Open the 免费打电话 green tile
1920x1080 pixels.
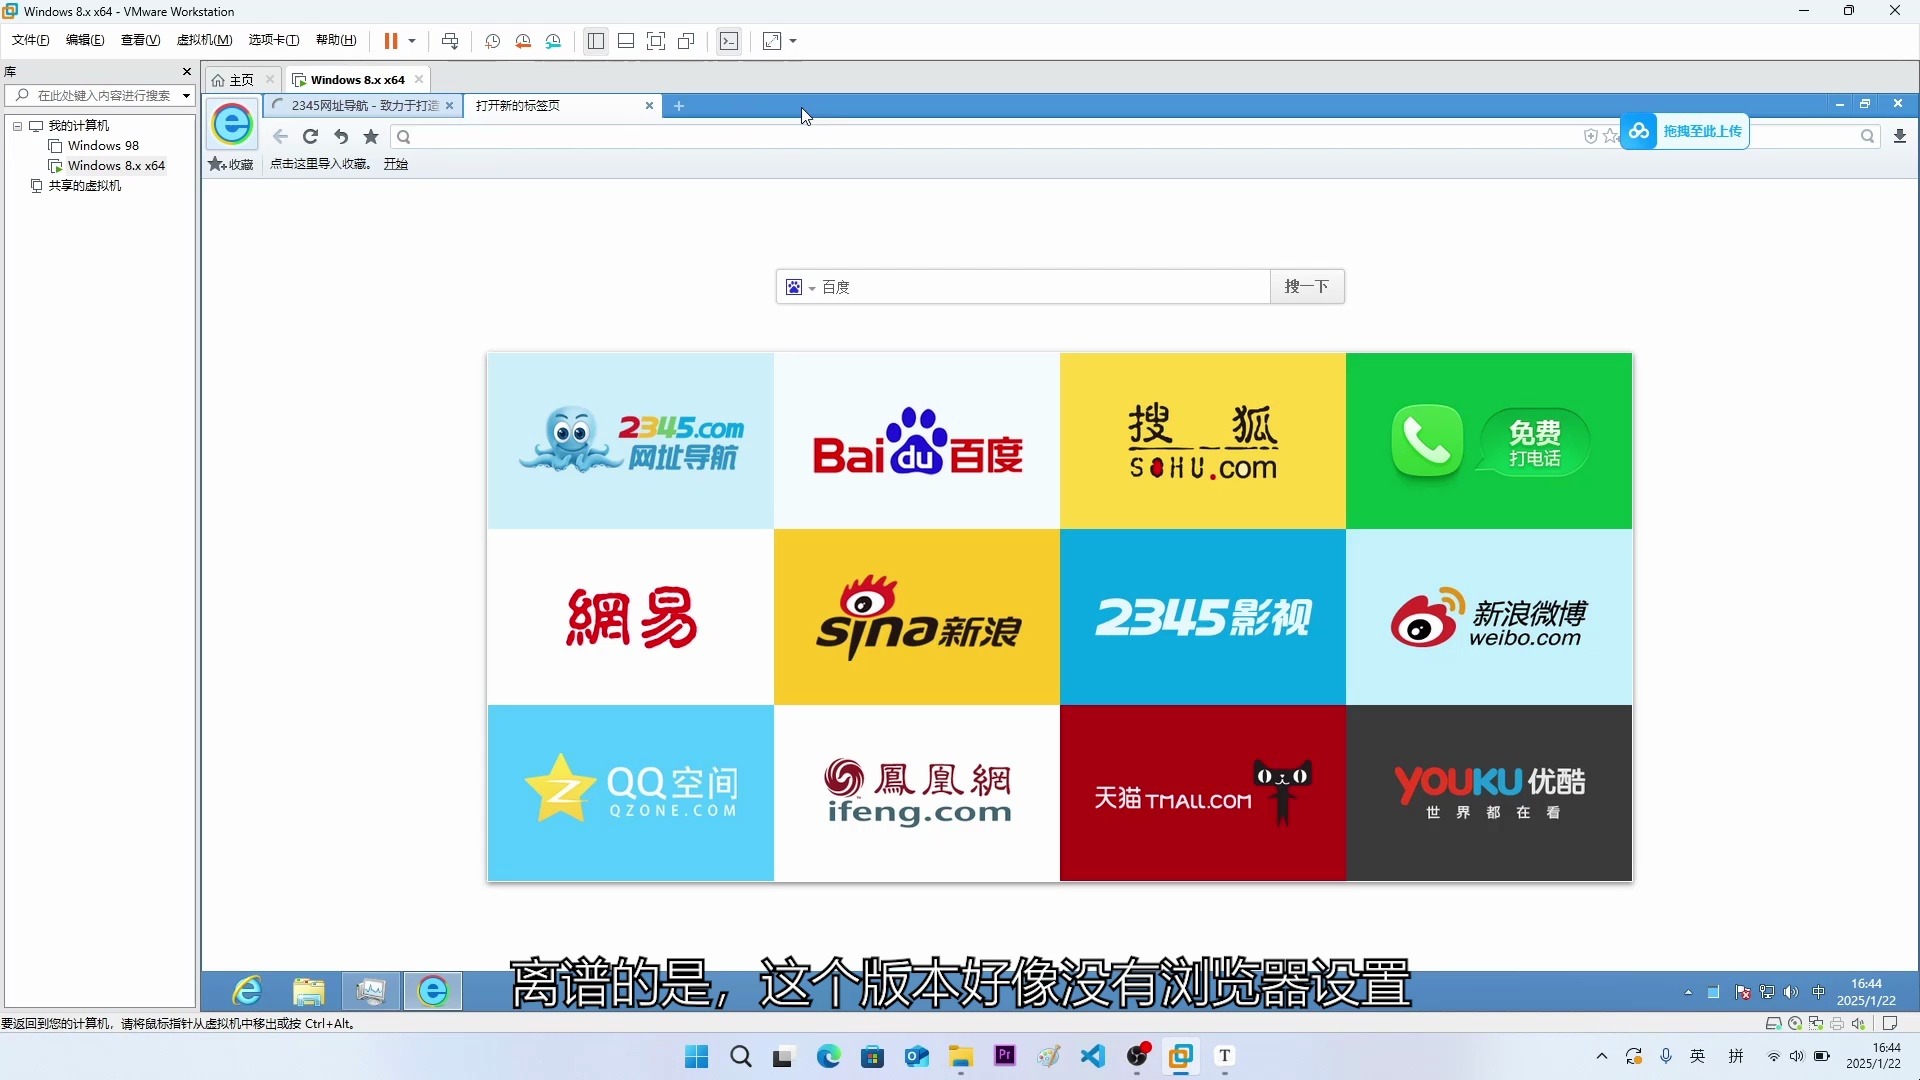(x=1489, y=441)
